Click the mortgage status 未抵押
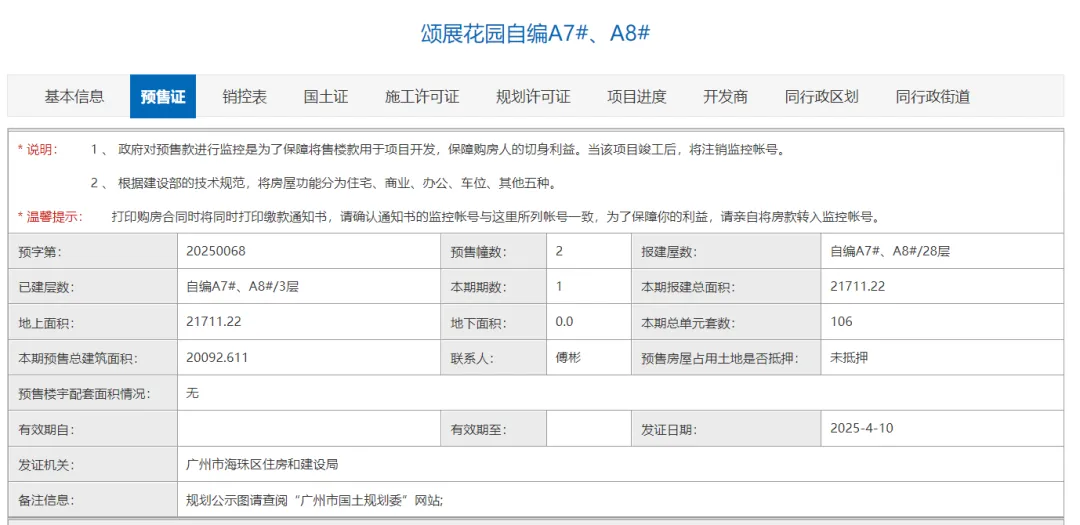Screen dimensions: 1080x525 point(848,358)
